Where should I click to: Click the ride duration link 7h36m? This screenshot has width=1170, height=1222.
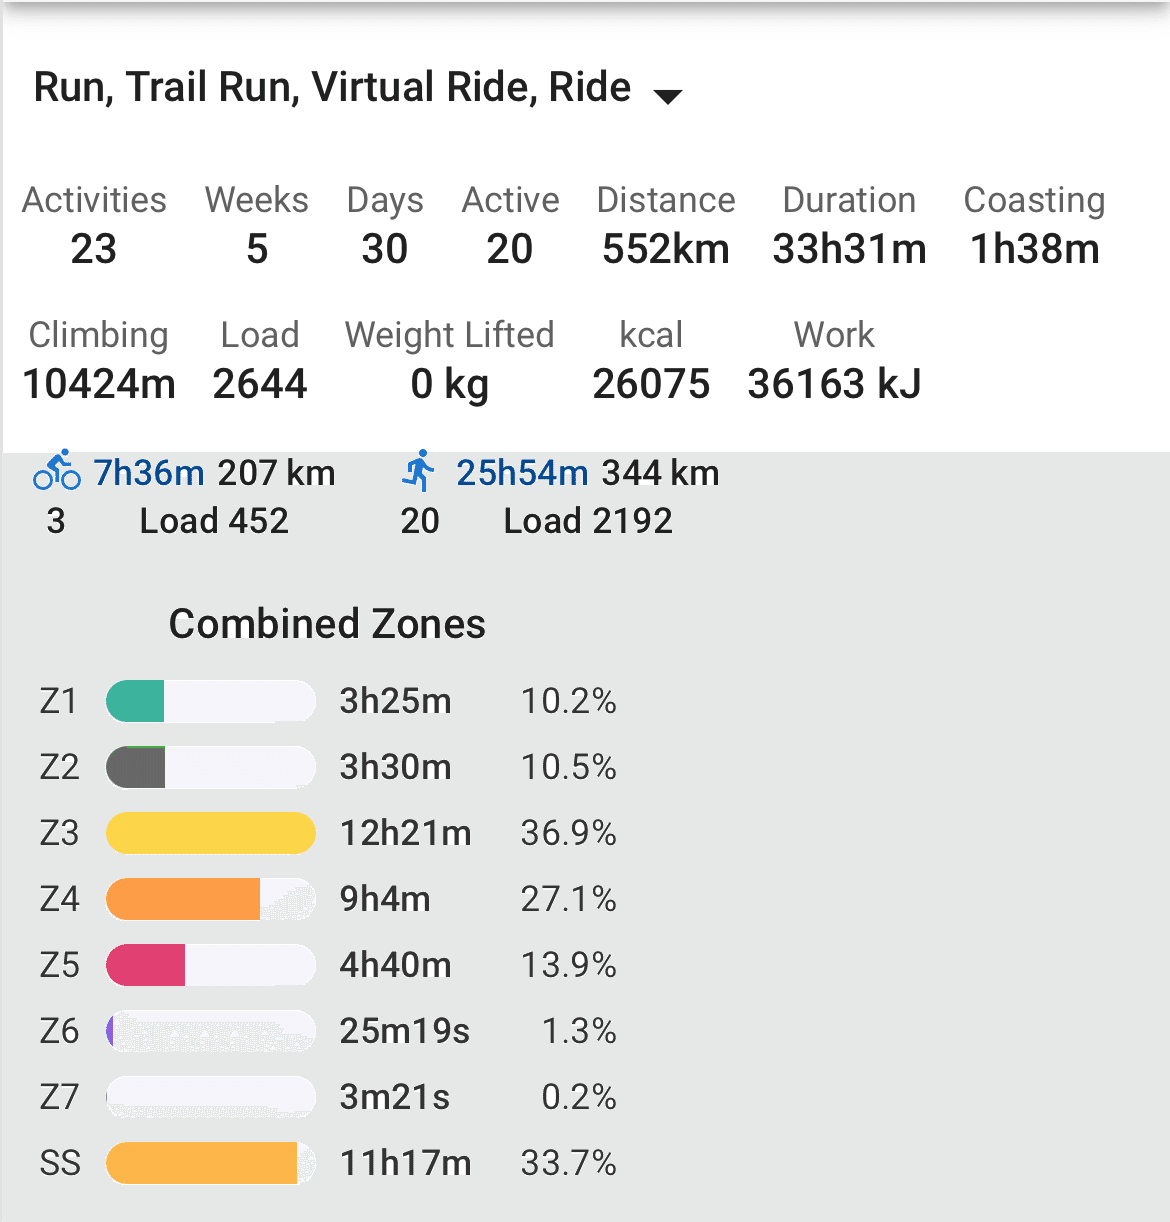click(x=149, y=473)
